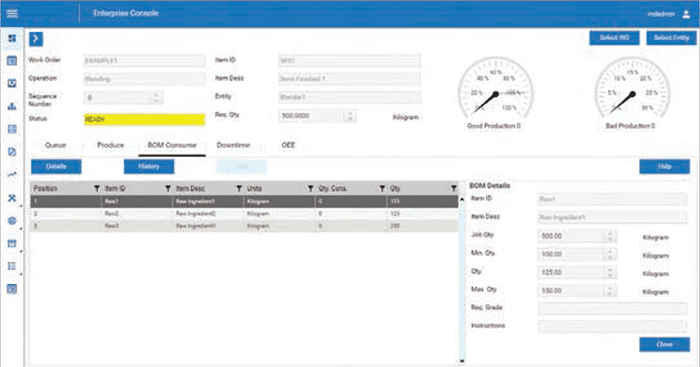The height and width of the screenshot is (367, 700).
Task: Select the Raw3 row in the table
Action: pos(244,226)
